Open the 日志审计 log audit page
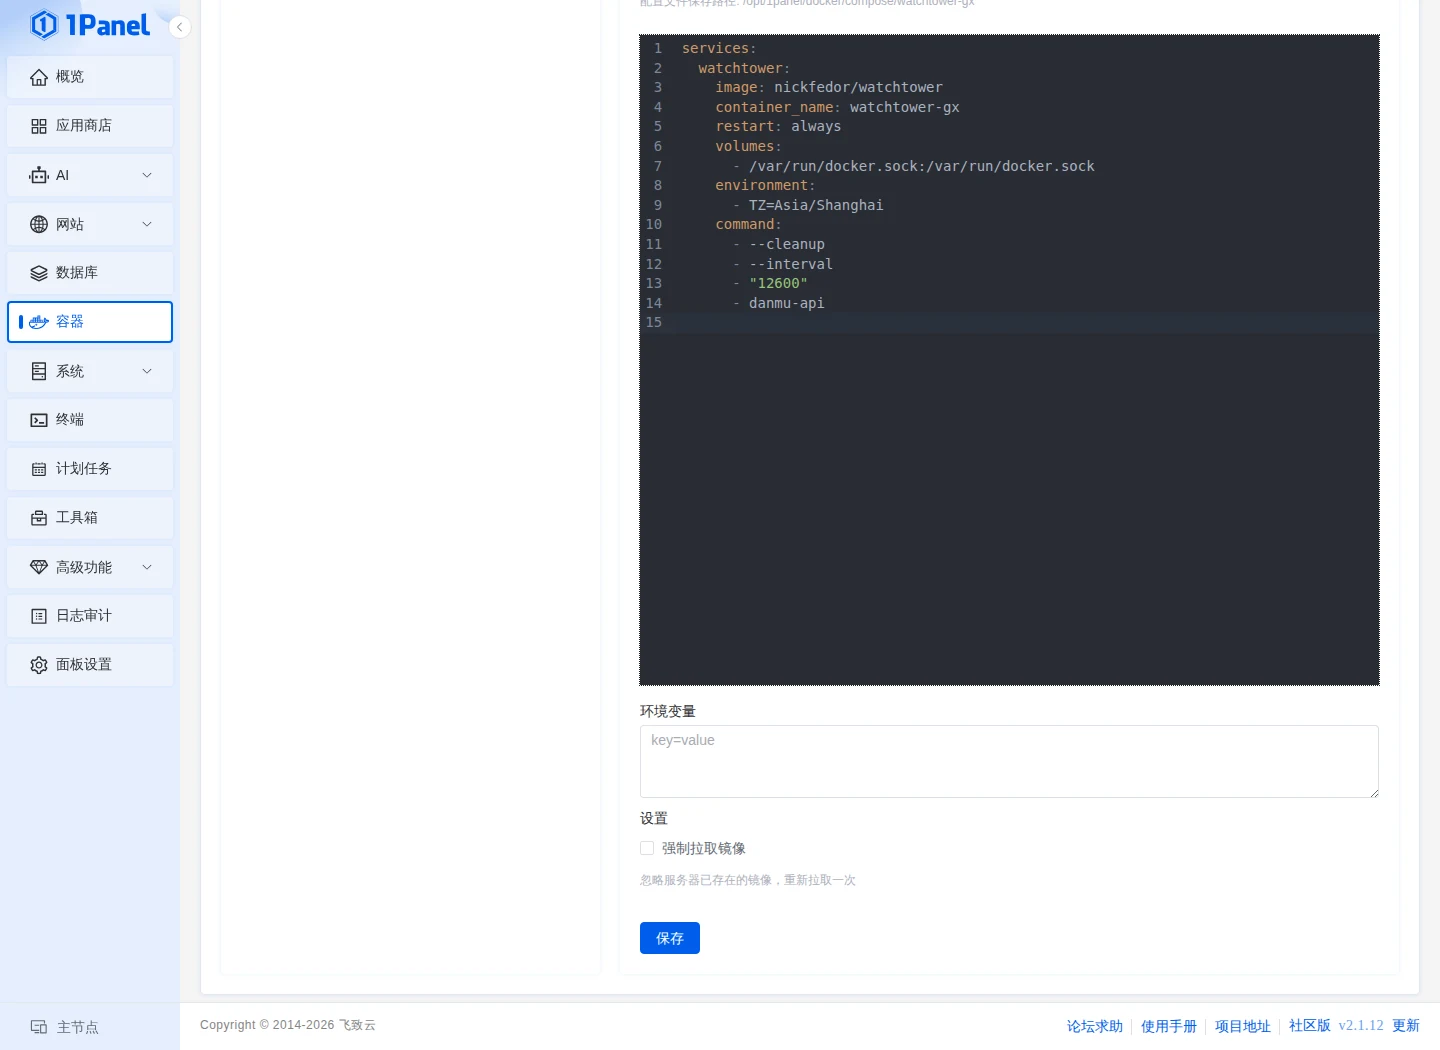Image resolution: width=1440 pixels, height=1050 pixels. tap(90, 616)
